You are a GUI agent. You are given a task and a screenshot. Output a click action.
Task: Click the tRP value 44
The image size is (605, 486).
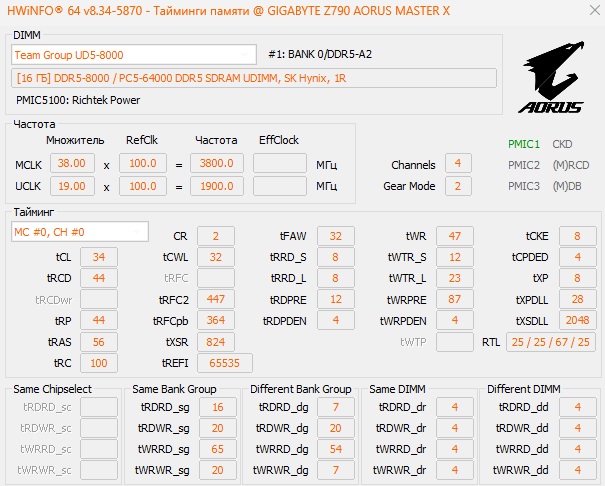click(99, 320)
